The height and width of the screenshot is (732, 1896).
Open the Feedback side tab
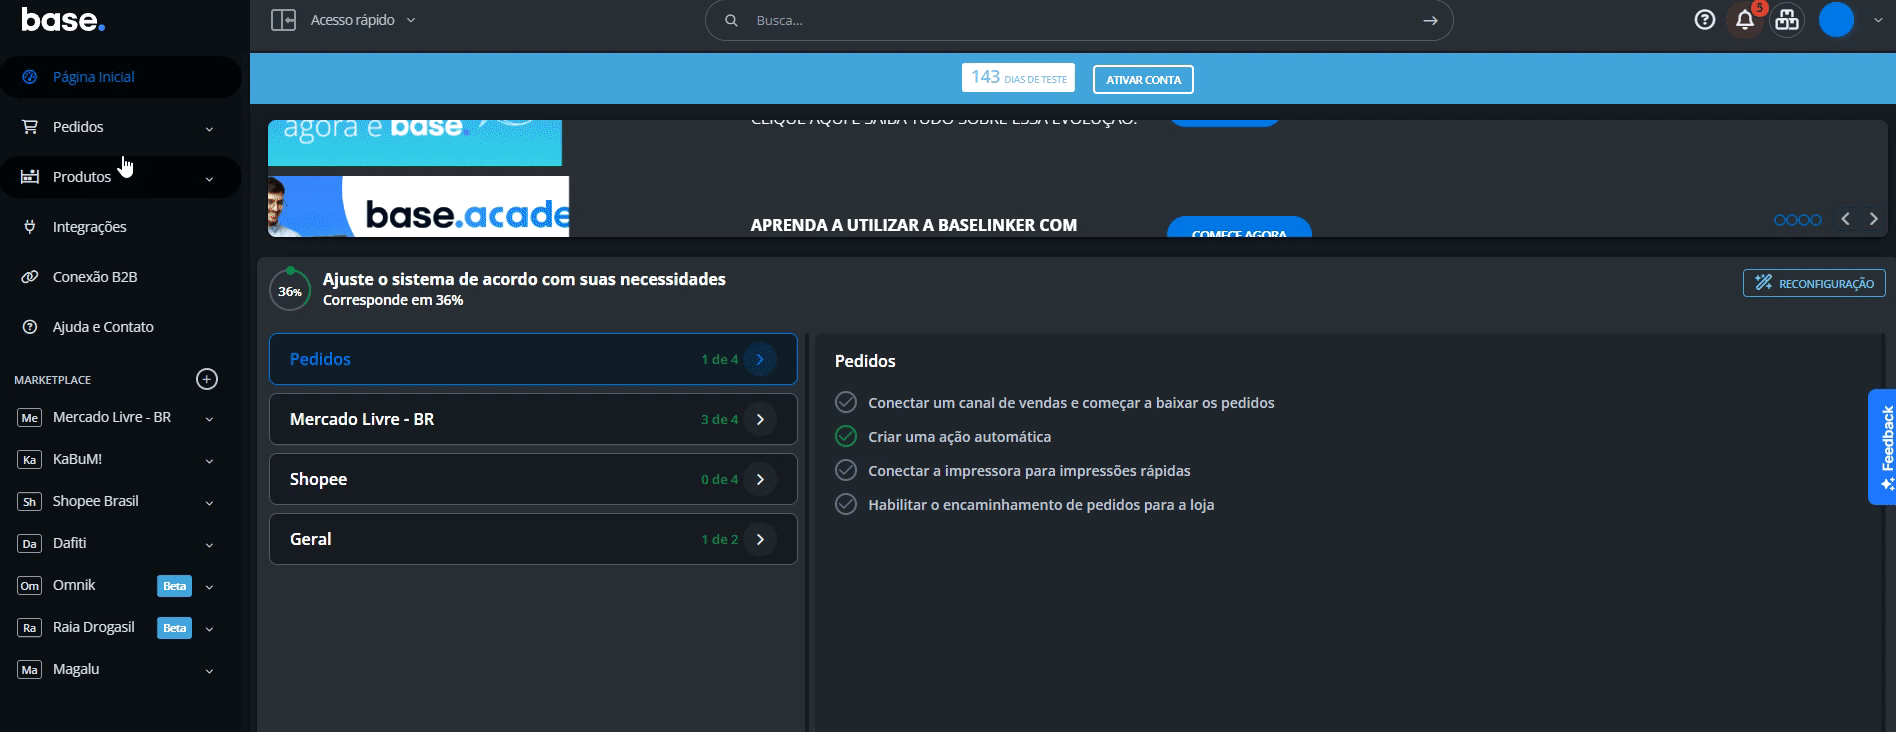pos(1882,447)
